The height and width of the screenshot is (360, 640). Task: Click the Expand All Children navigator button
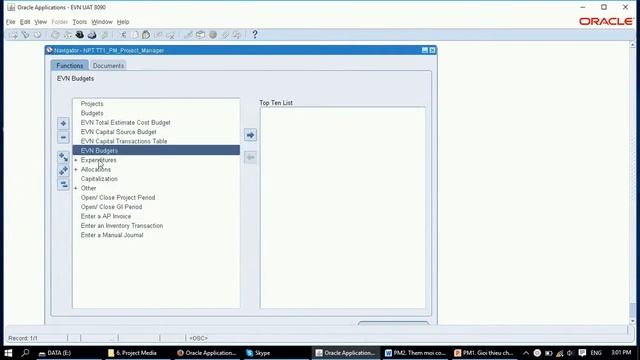63,157
